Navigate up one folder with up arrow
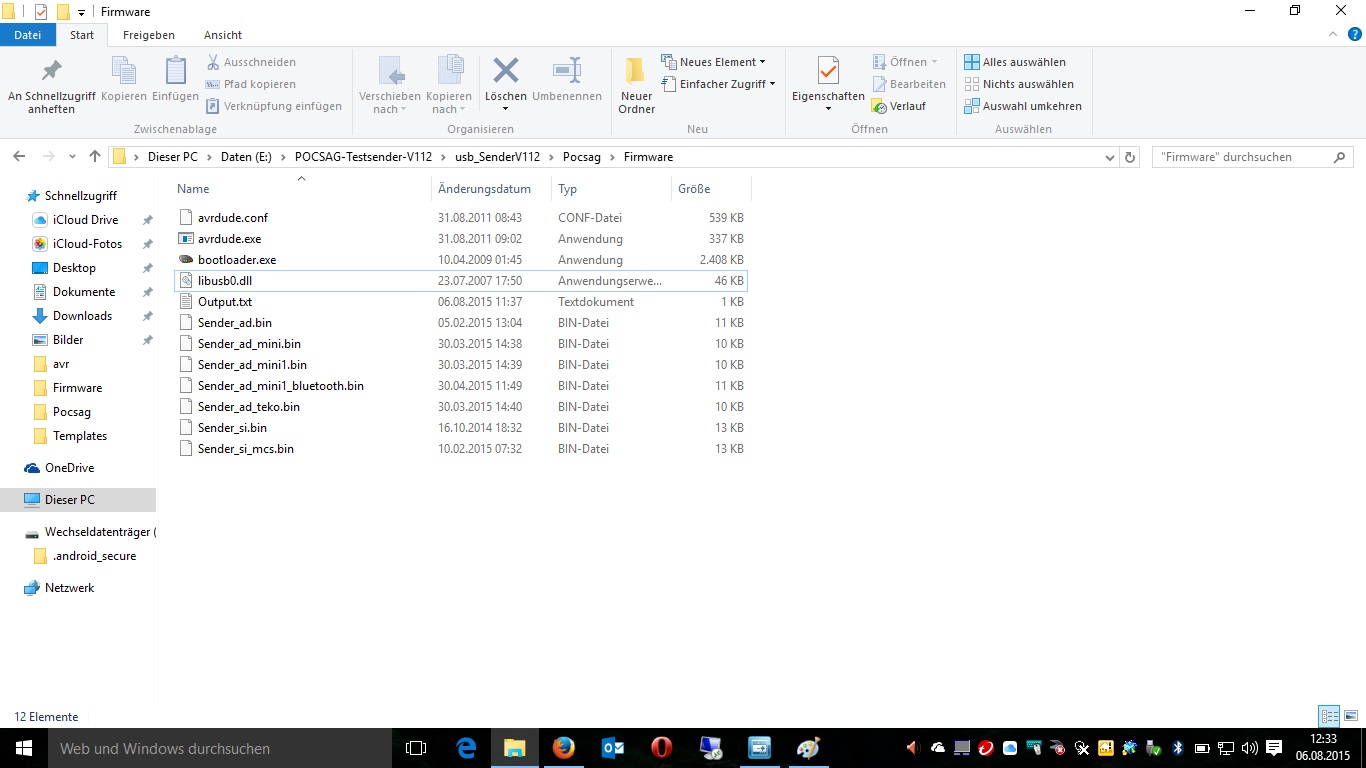Image resolution: width=1366 pixels, height=768 pixels. [95, 157]
